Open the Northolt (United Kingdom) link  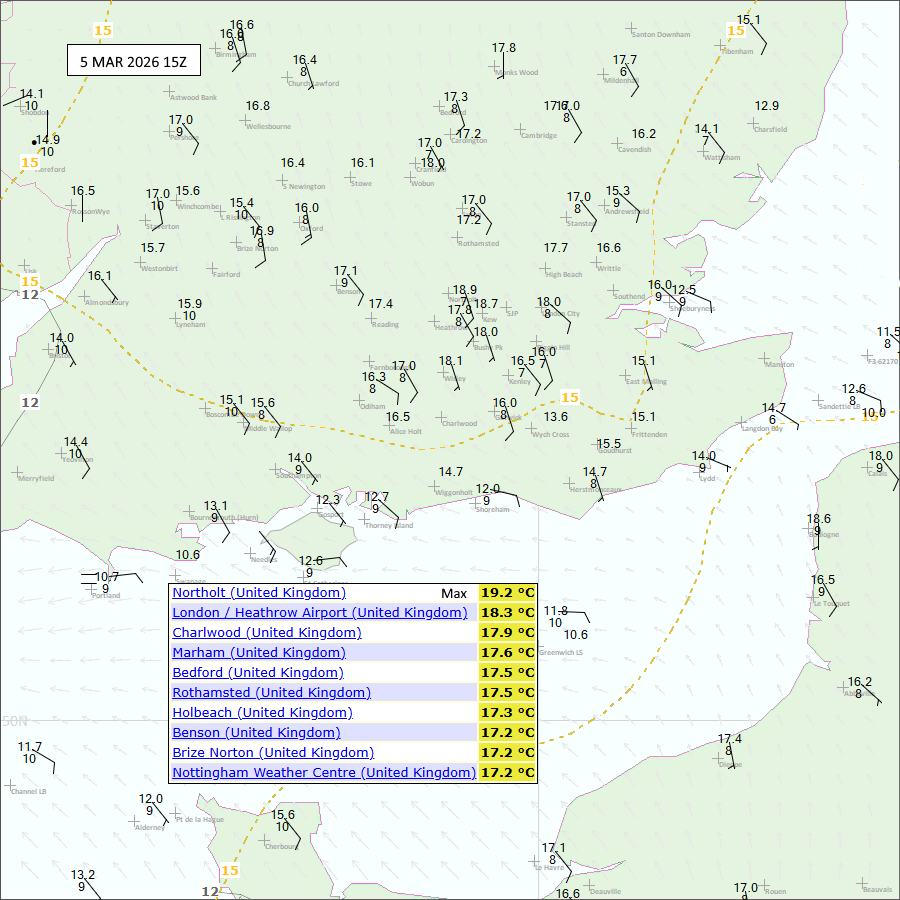(259, 593)
